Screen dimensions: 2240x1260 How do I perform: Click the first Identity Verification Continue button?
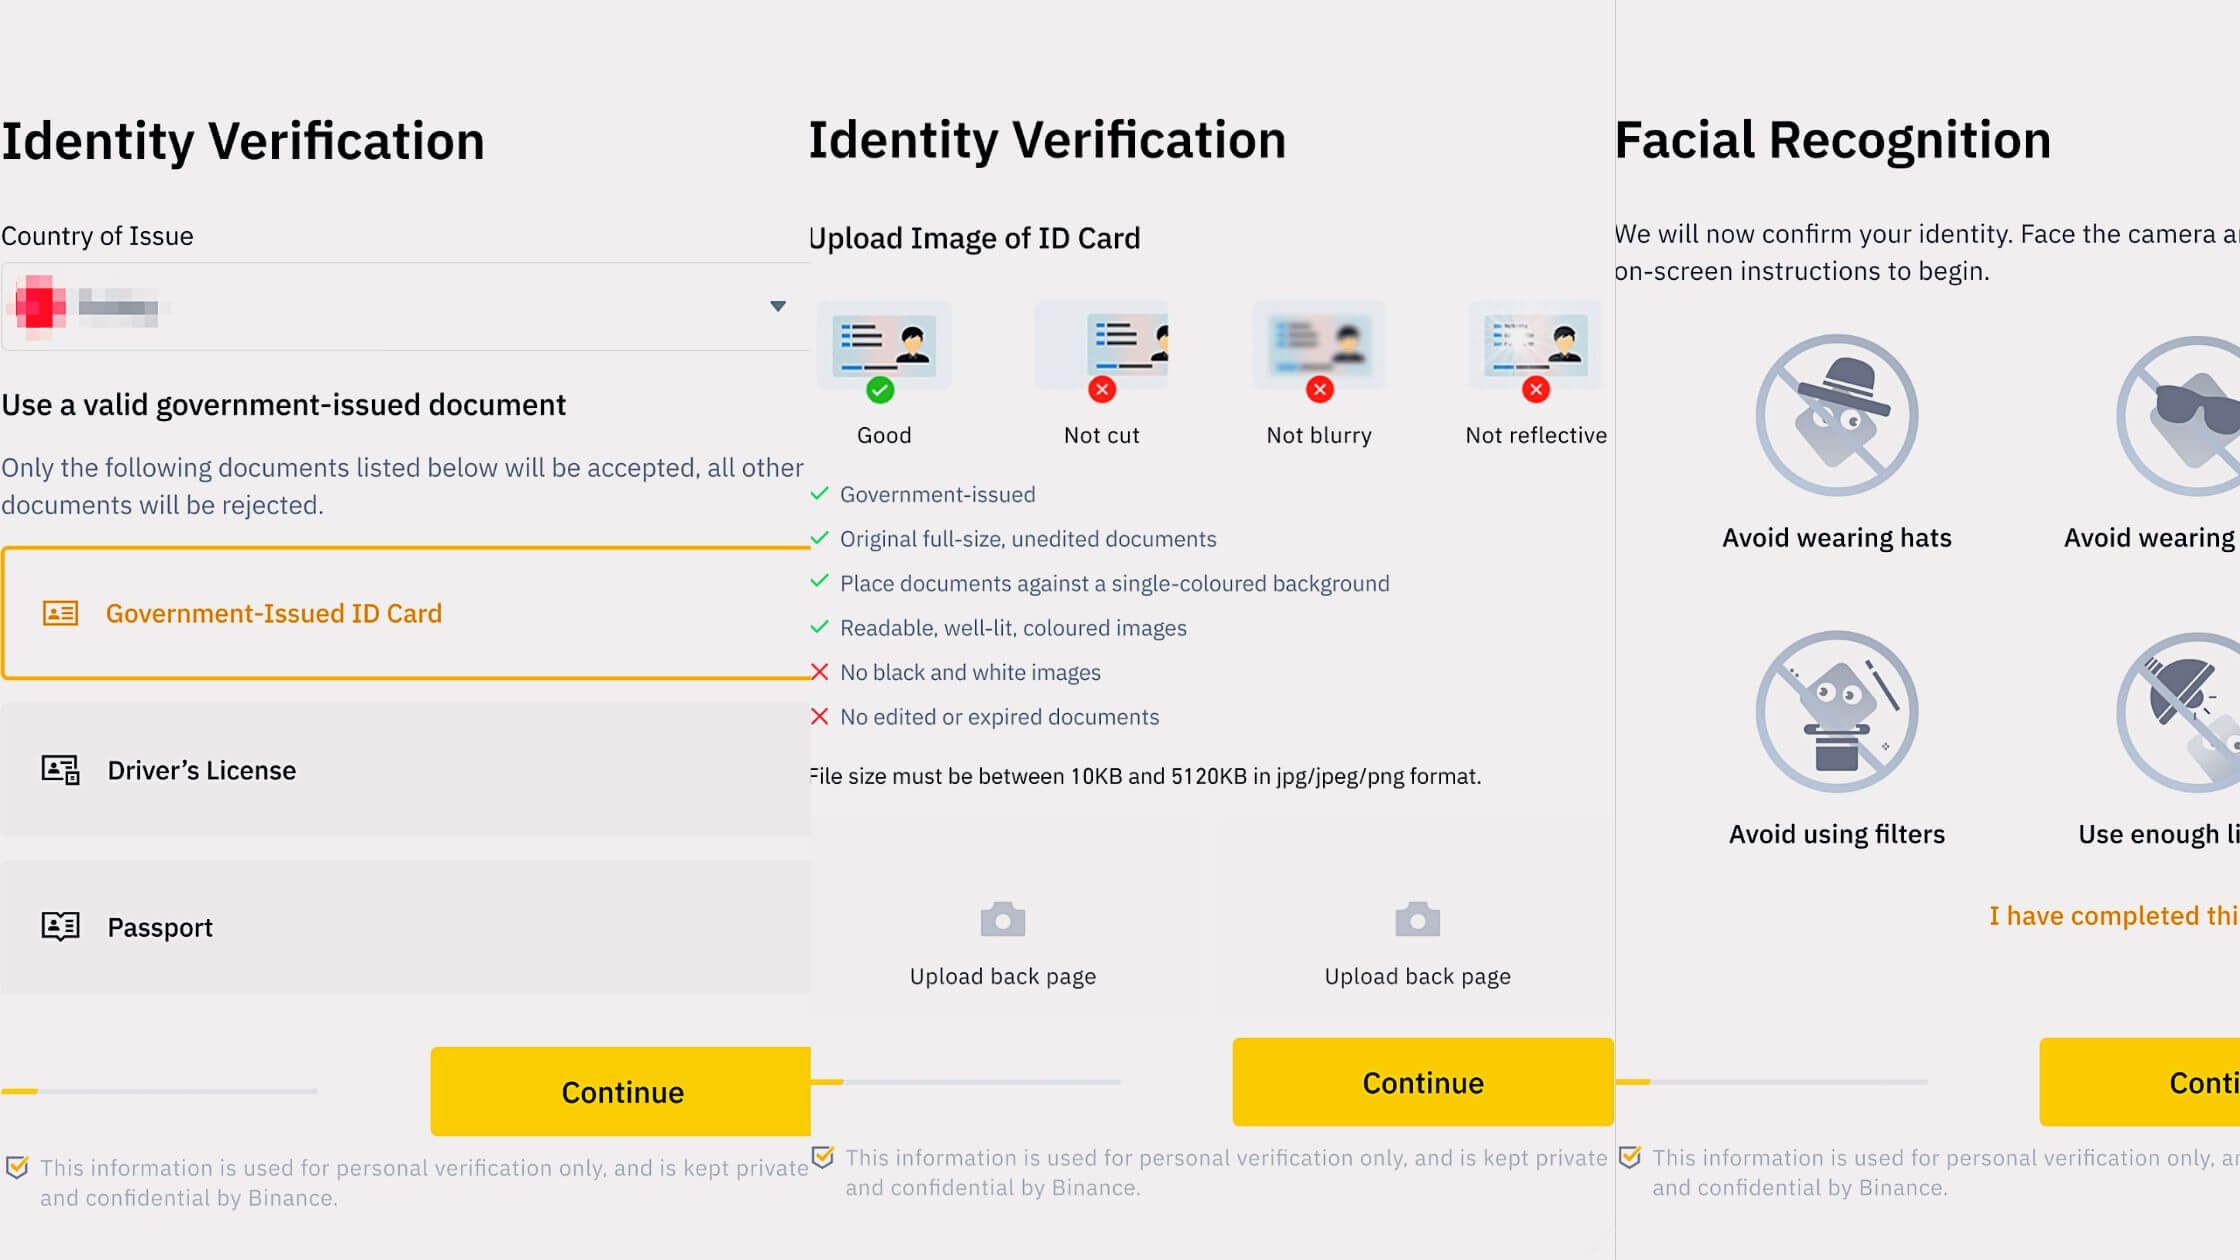pos(623,1091)
